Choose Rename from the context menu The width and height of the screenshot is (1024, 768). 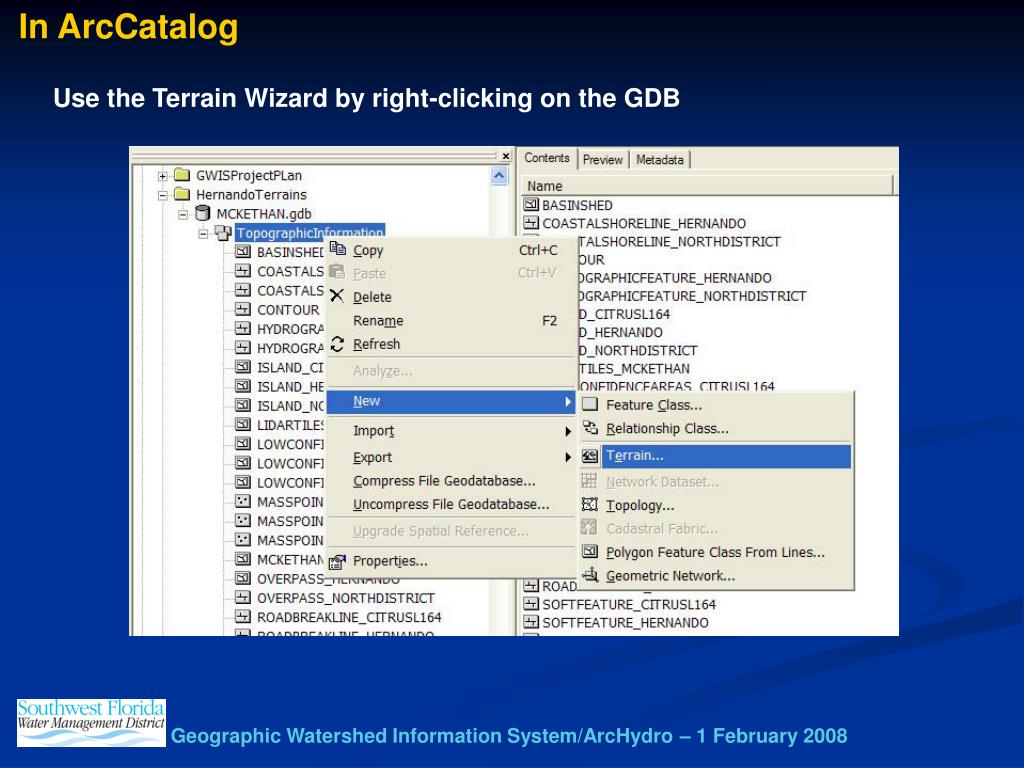(x=451, y=321)
